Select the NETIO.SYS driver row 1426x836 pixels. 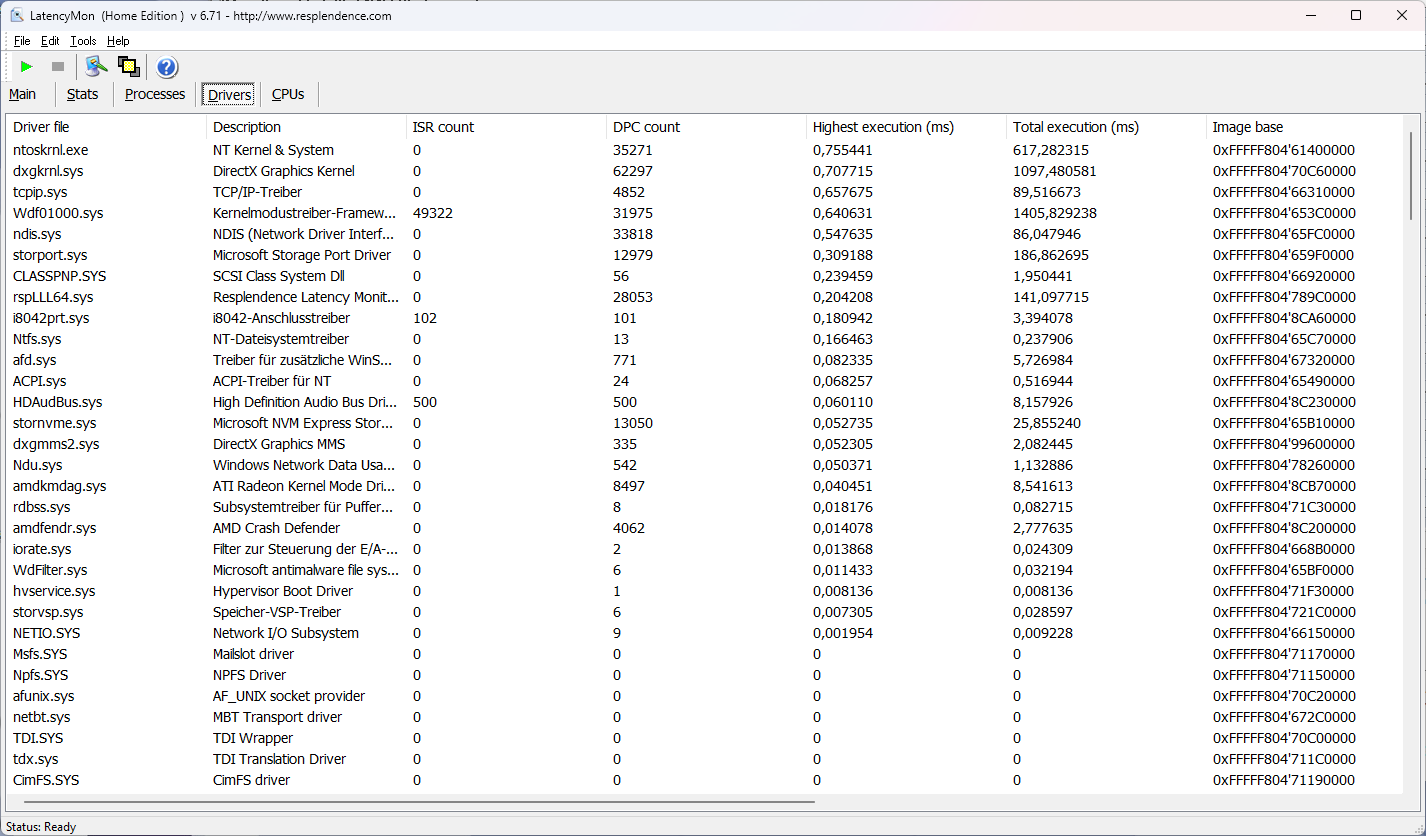coord(706,633)
